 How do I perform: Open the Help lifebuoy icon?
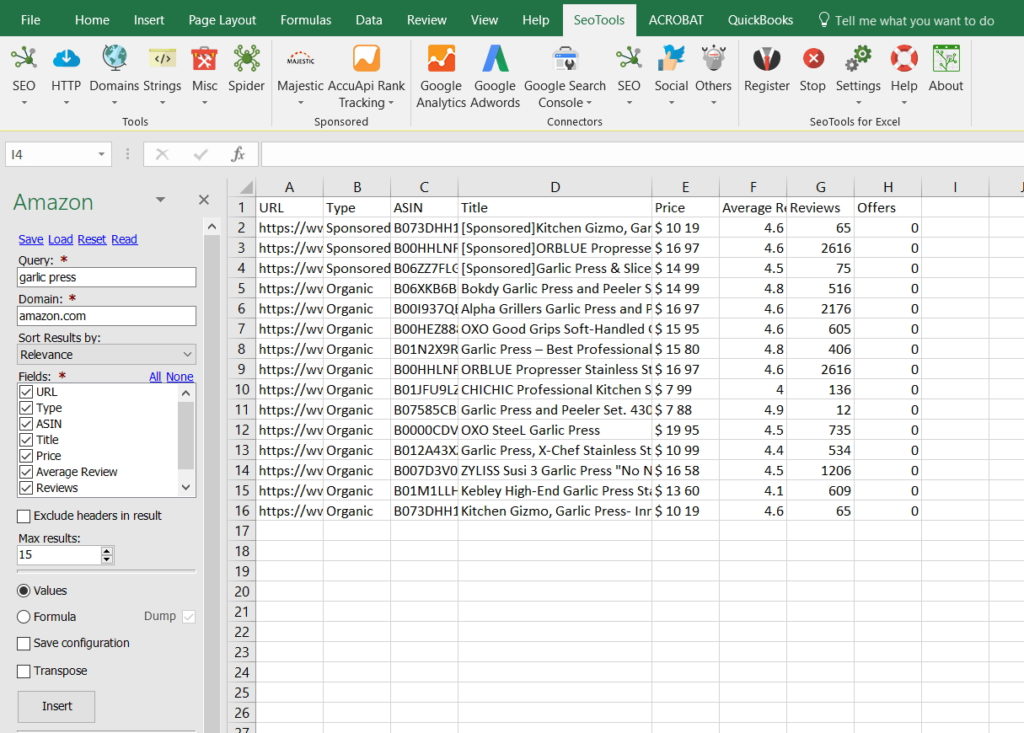coord(904,58)
